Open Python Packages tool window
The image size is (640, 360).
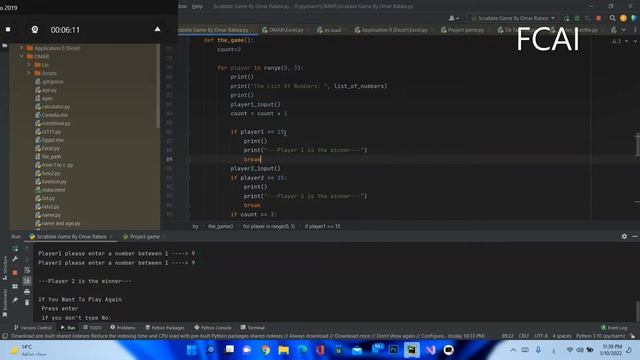pyautogui.click(x=165, y=327)
